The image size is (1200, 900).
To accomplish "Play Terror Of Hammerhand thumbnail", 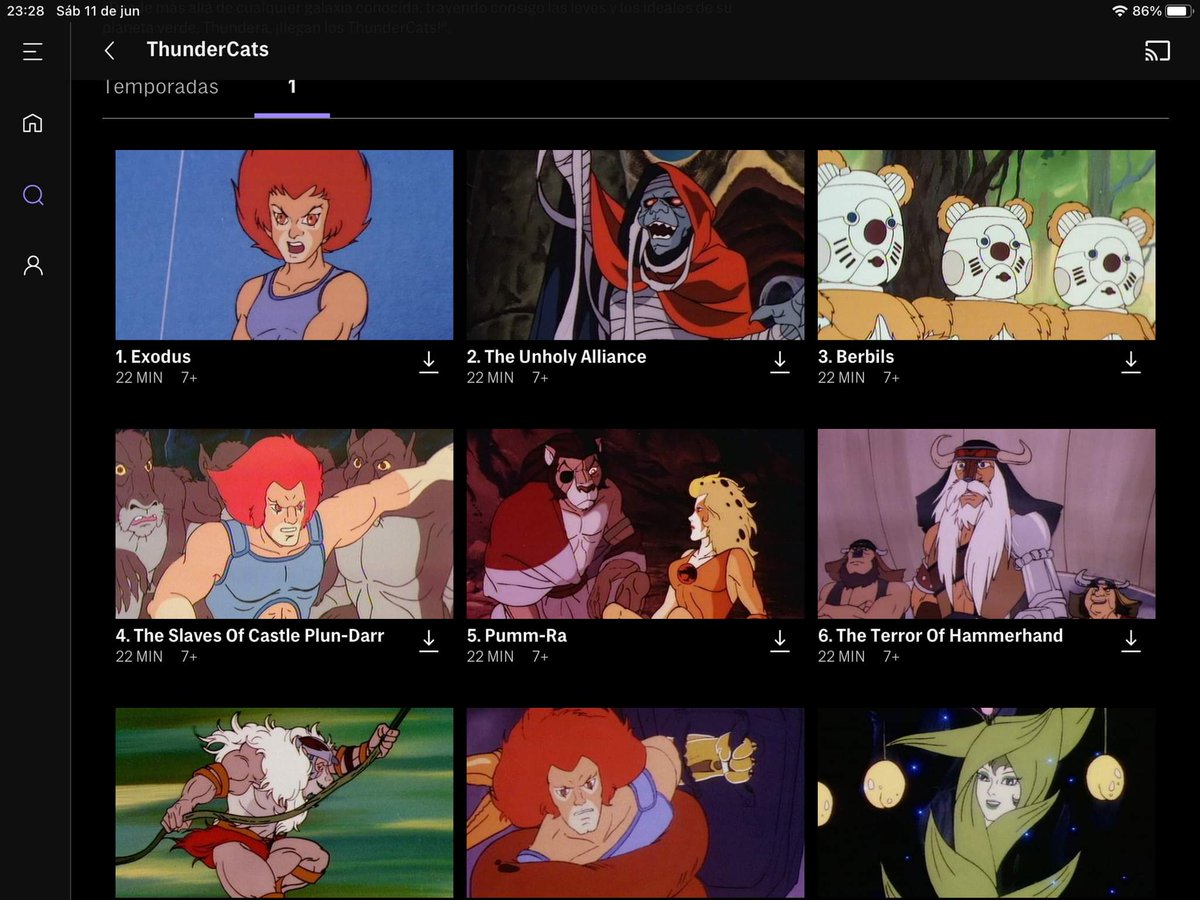I will [x=986, y=524].
